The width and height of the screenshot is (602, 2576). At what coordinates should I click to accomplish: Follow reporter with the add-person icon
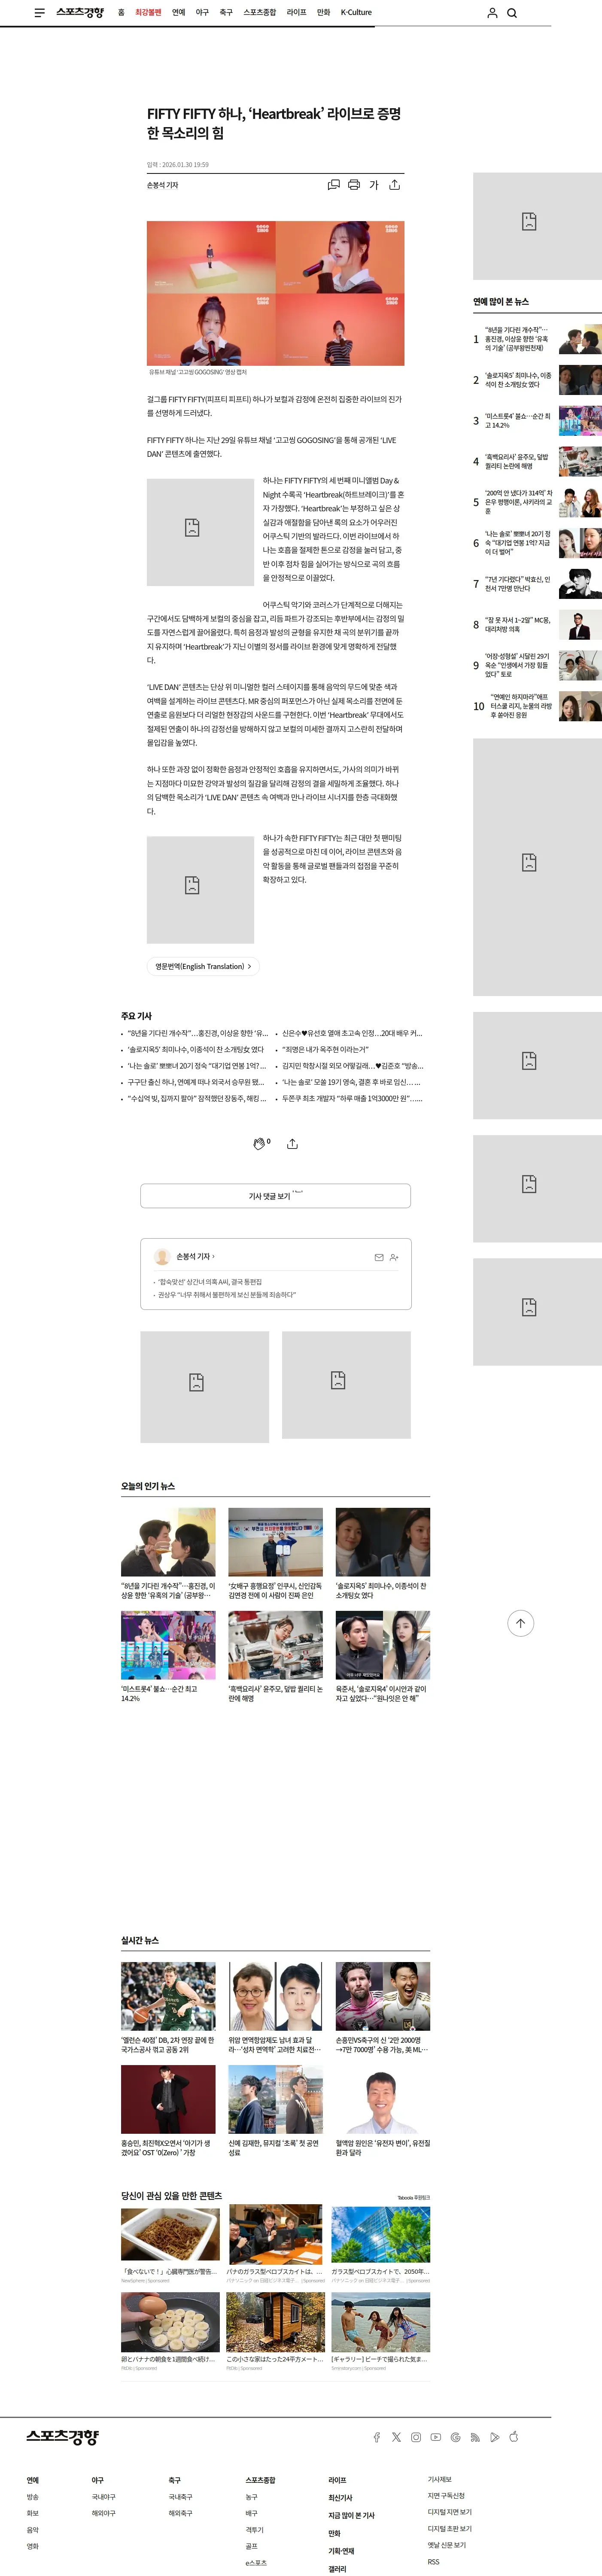tap(394, 1257)
